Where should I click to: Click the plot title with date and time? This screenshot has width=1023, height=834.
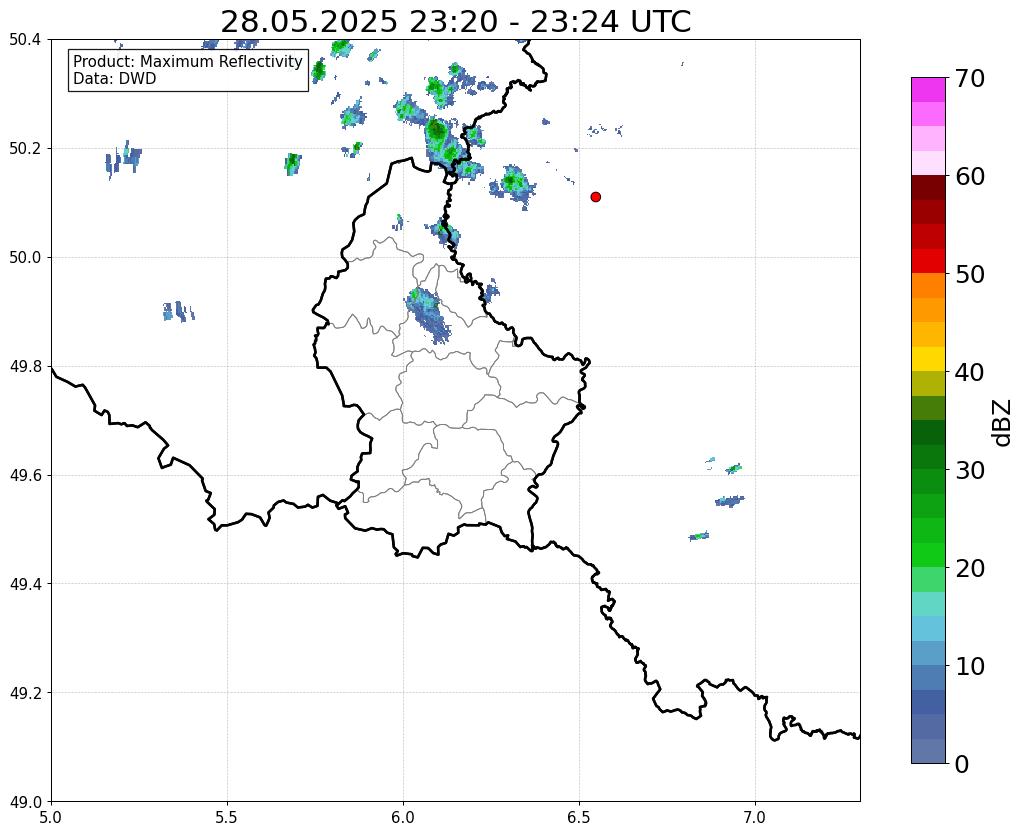click(x=455, y=22)
